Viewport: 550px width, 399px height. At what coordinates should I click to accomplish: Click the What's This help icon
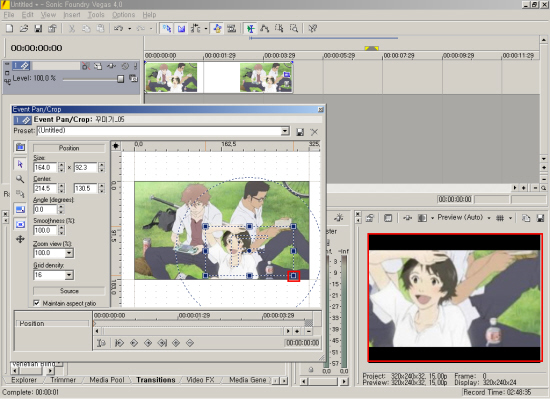(x=313, y=28)
